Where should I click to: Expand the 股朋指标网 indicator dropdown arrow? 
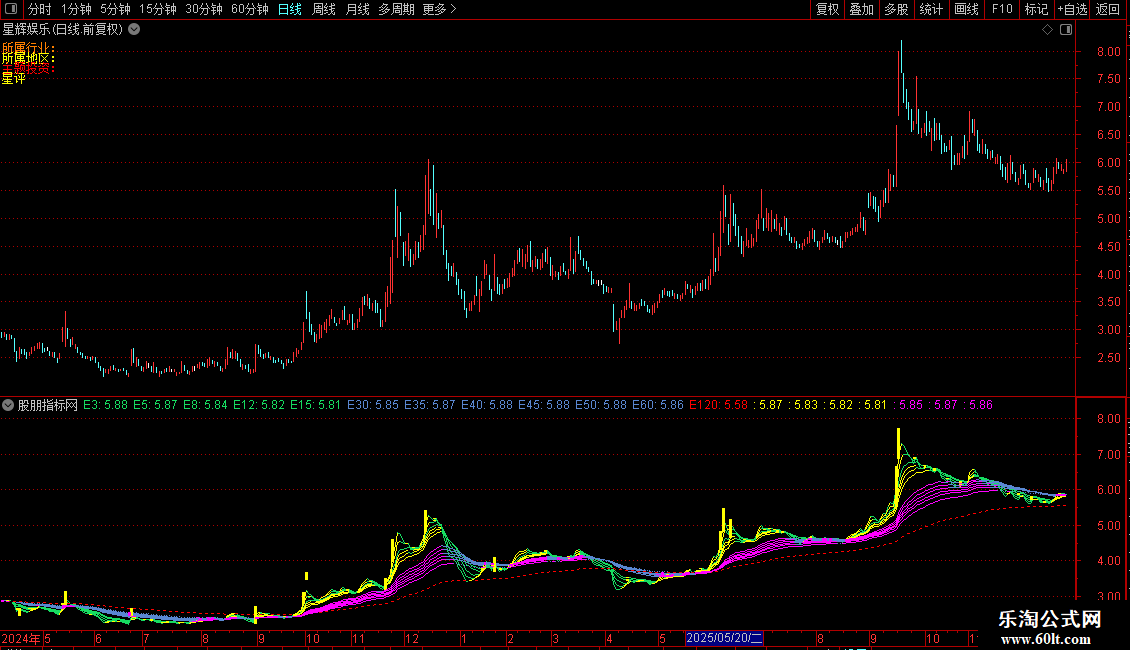[x=8, y=405]
